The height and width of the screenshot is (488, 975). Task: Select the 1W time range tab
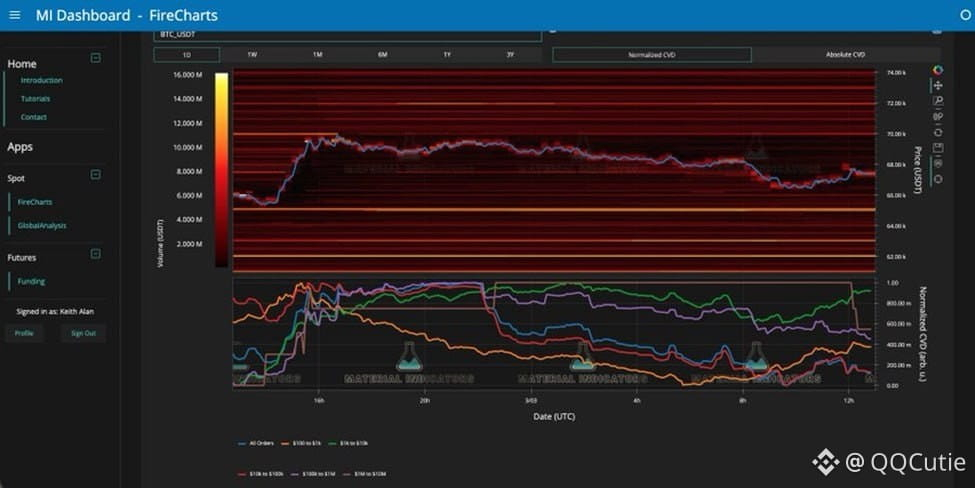[x=252, y=55]
